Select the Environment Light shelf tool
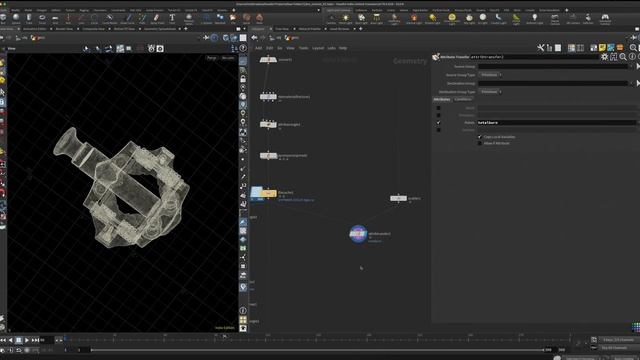640x360 pixels. 452,18
